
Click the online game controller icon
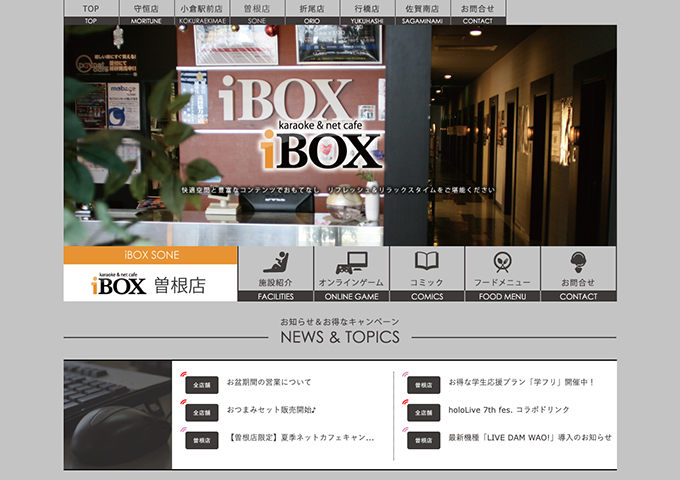coord(352,263)
